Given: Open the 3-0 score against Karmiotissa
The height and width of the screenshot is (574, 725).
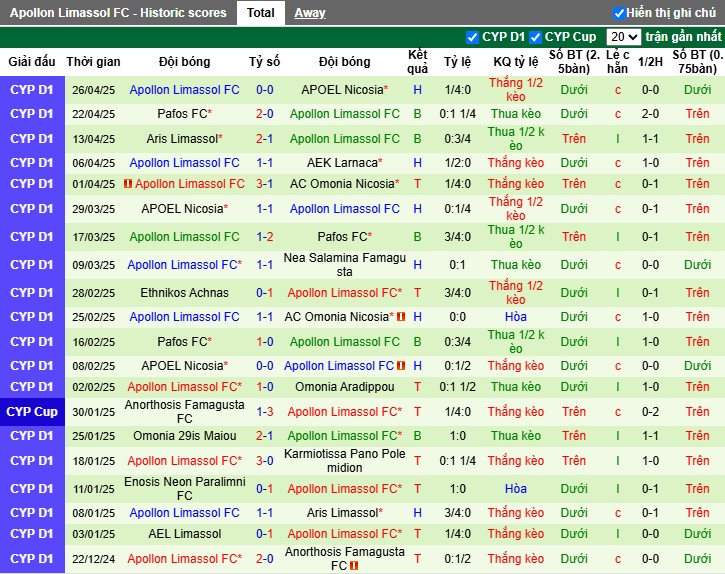Looking at the screenshot, I should click(x=264, y=461).
